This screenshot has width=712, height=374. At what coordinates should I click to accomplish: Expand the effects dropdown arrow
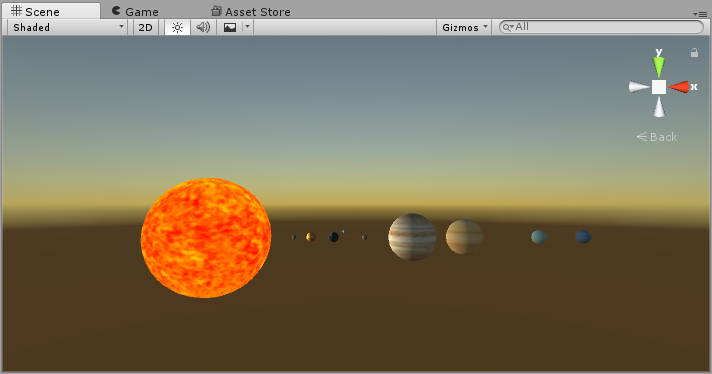[247, 27]
